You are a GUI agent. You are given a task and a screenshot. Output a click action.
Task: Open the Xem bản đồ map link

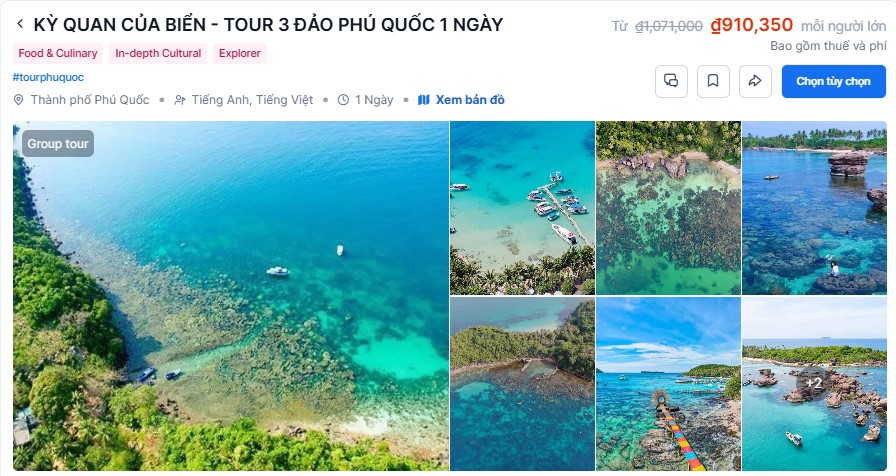(x=470, y=100)
